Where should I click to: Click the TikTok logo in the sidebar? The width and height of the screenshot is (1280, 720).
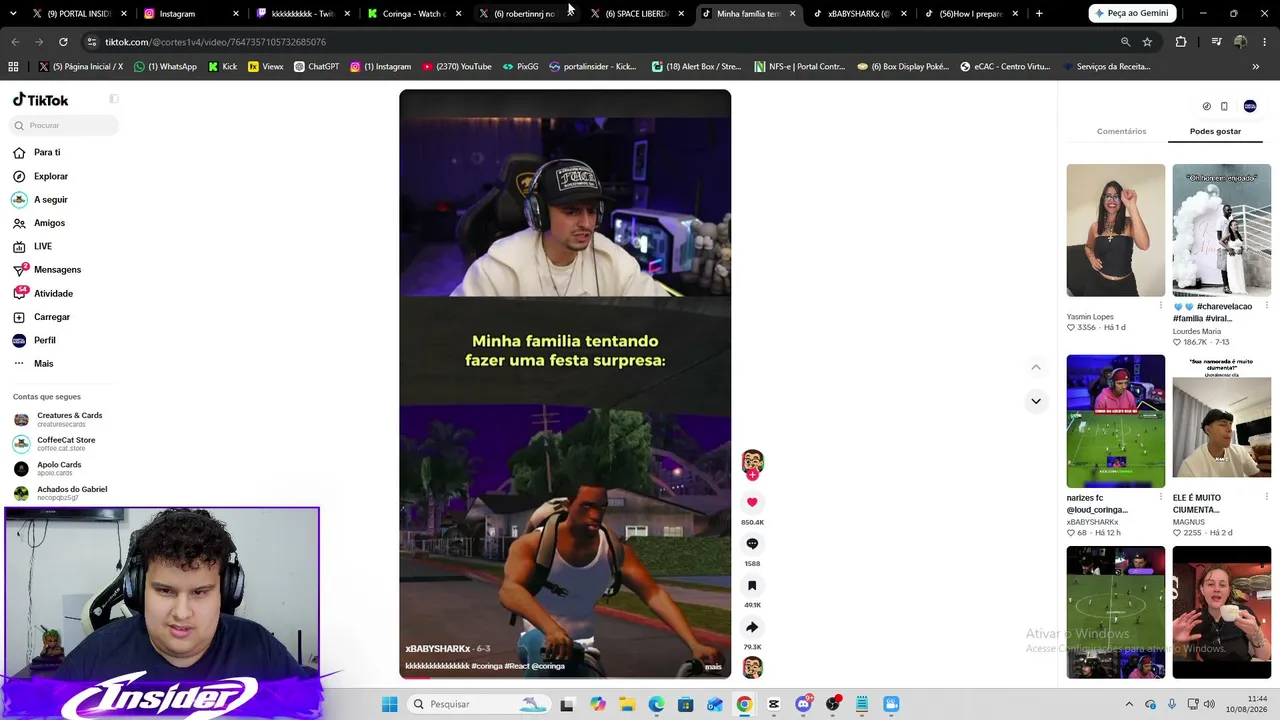[41, 100]
